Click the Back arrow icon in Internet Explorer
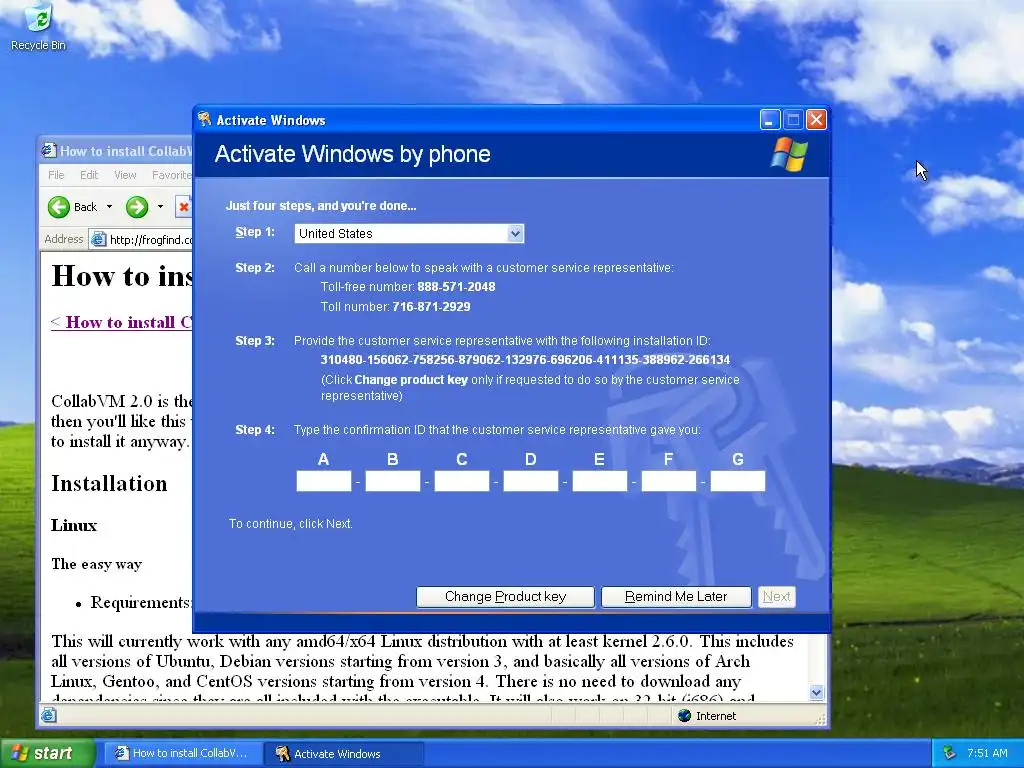 click(59, 207)
